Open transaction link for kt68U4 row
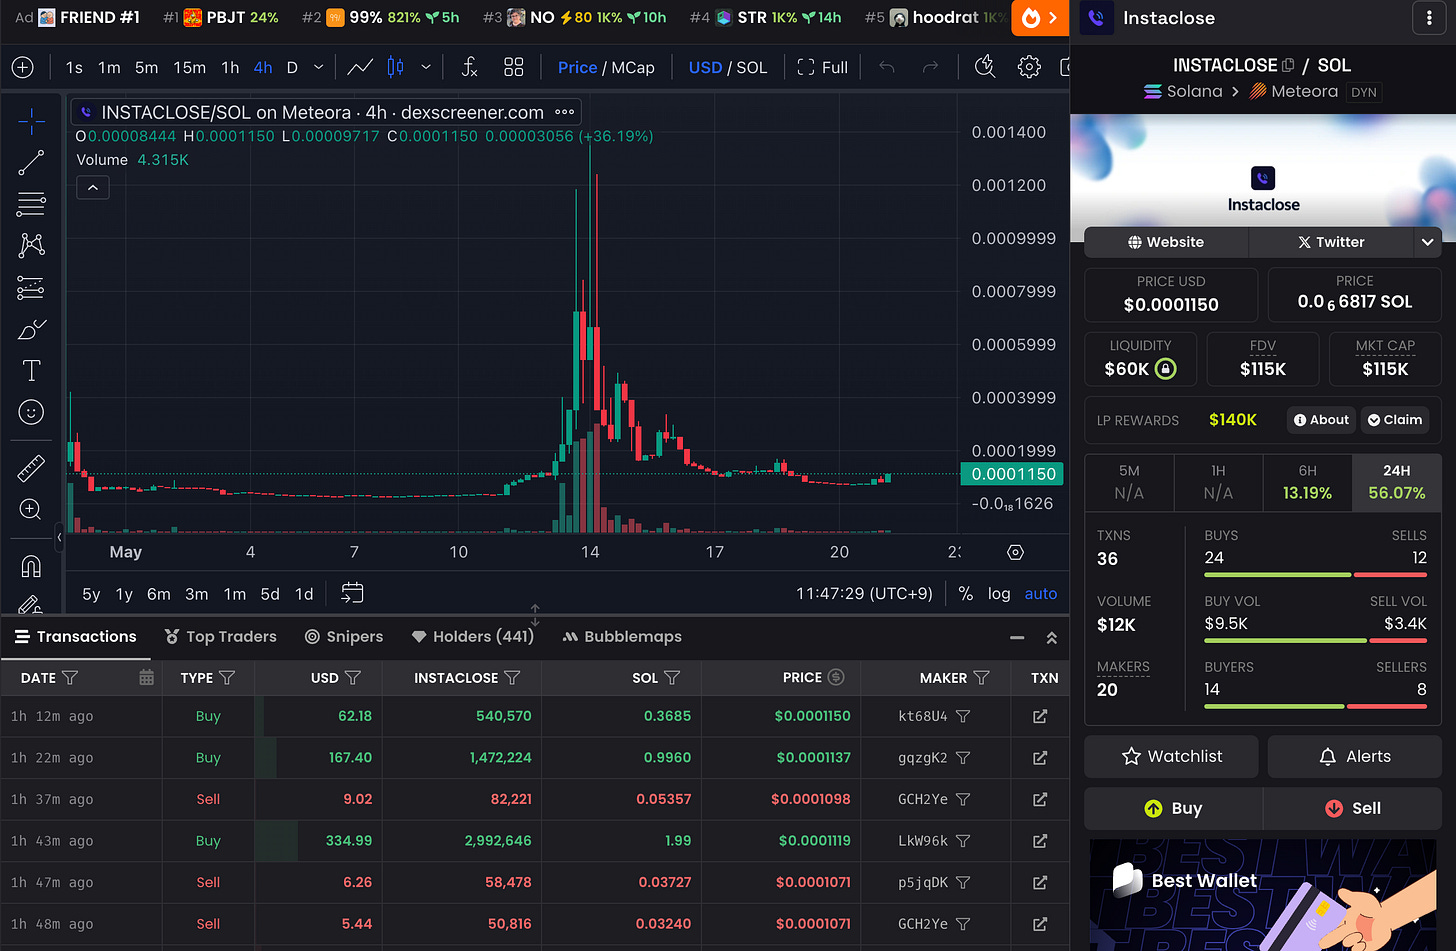1456x951 pixels. 1040,716
